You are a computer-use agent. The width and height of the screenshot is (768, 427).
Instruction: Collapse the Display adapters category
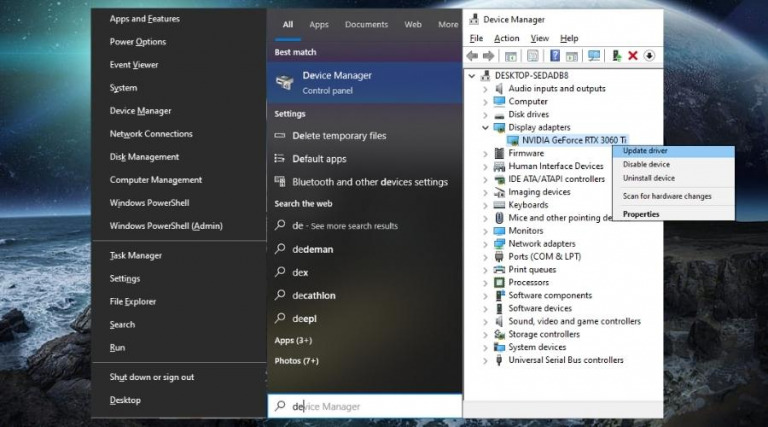486,127
